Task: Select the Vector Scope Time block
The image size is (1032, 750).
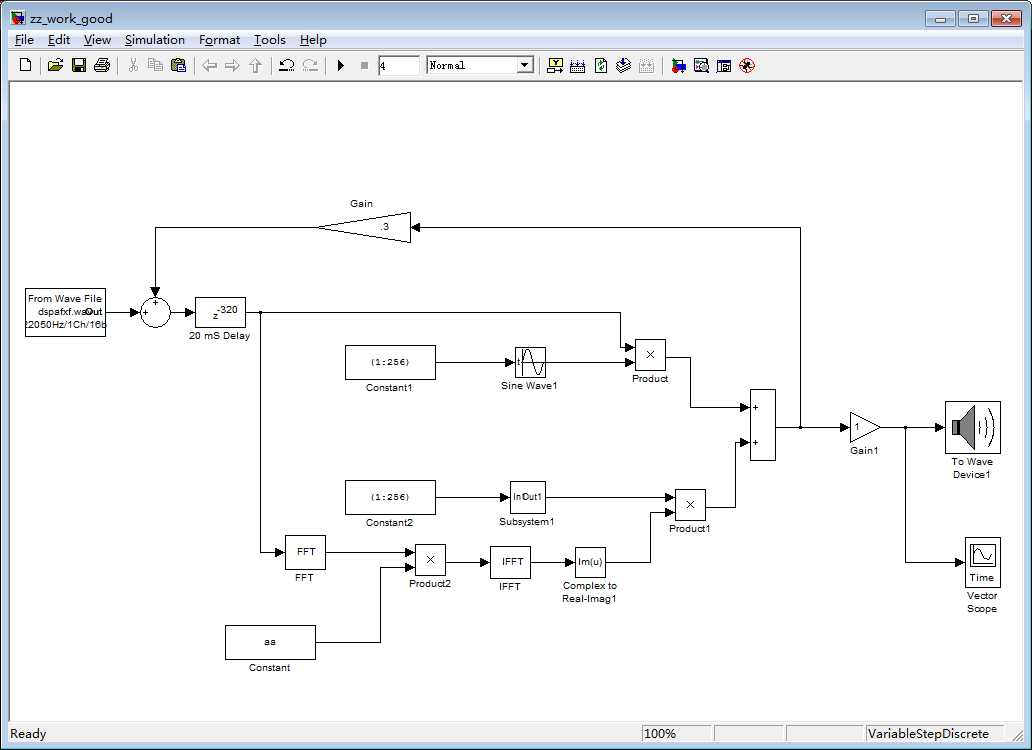Action: click(x=983, y=562)
